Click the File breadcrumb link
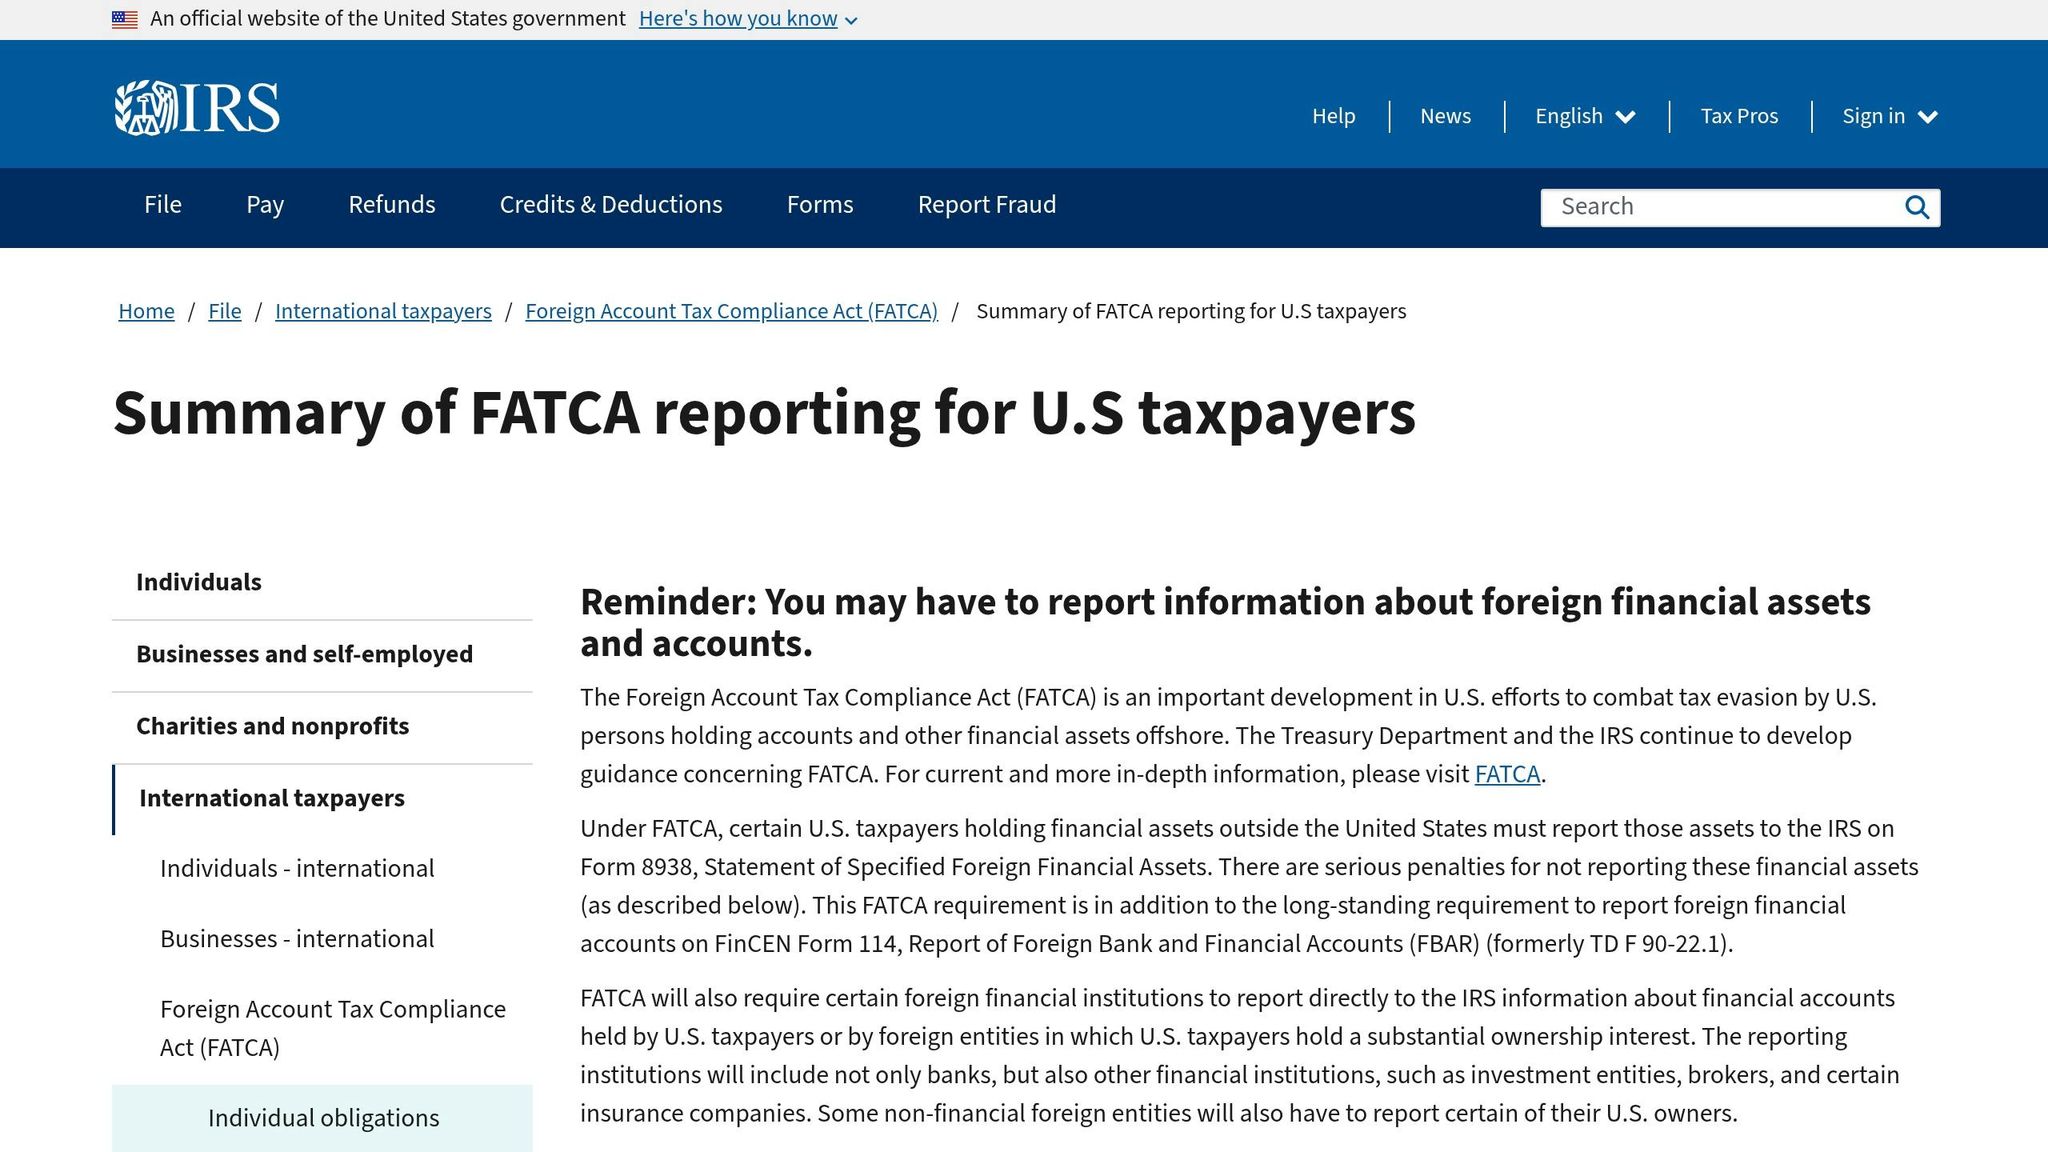 click(225, 311)
